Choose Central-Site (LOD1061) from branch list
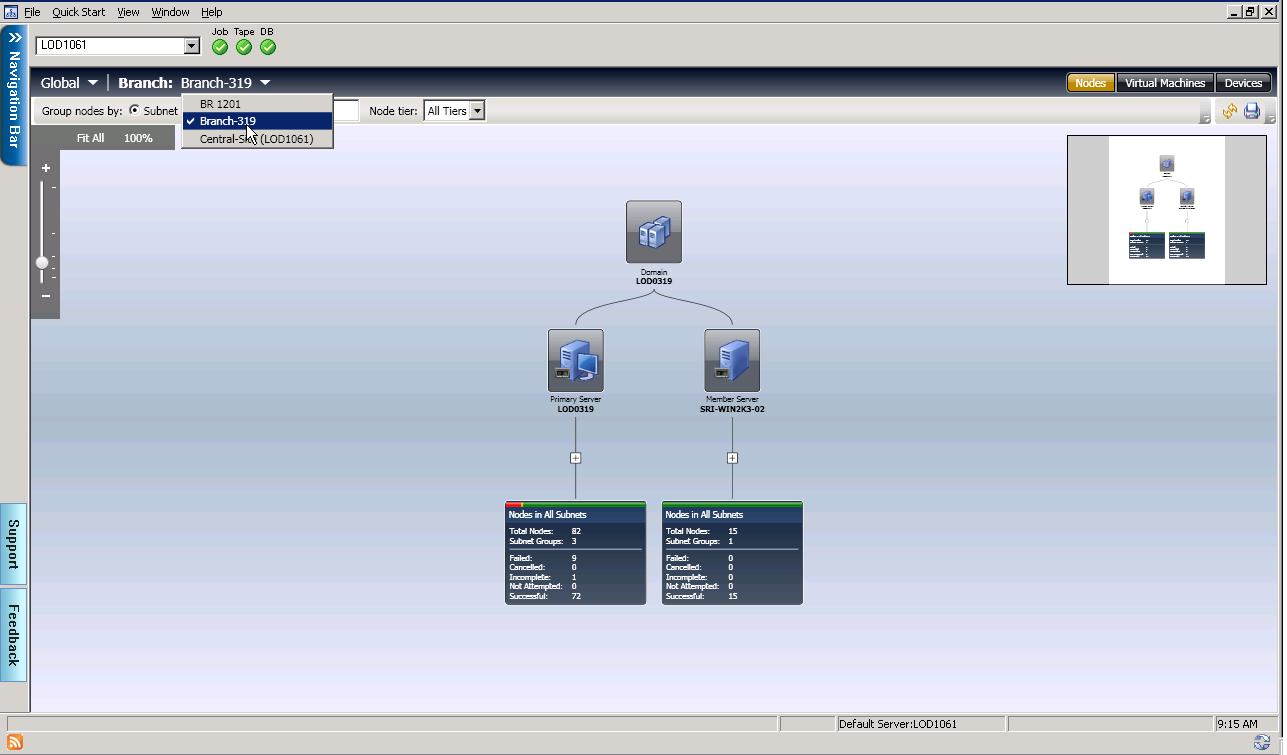Viewport: 1287px width, 755px height. (x=257, y=139)
